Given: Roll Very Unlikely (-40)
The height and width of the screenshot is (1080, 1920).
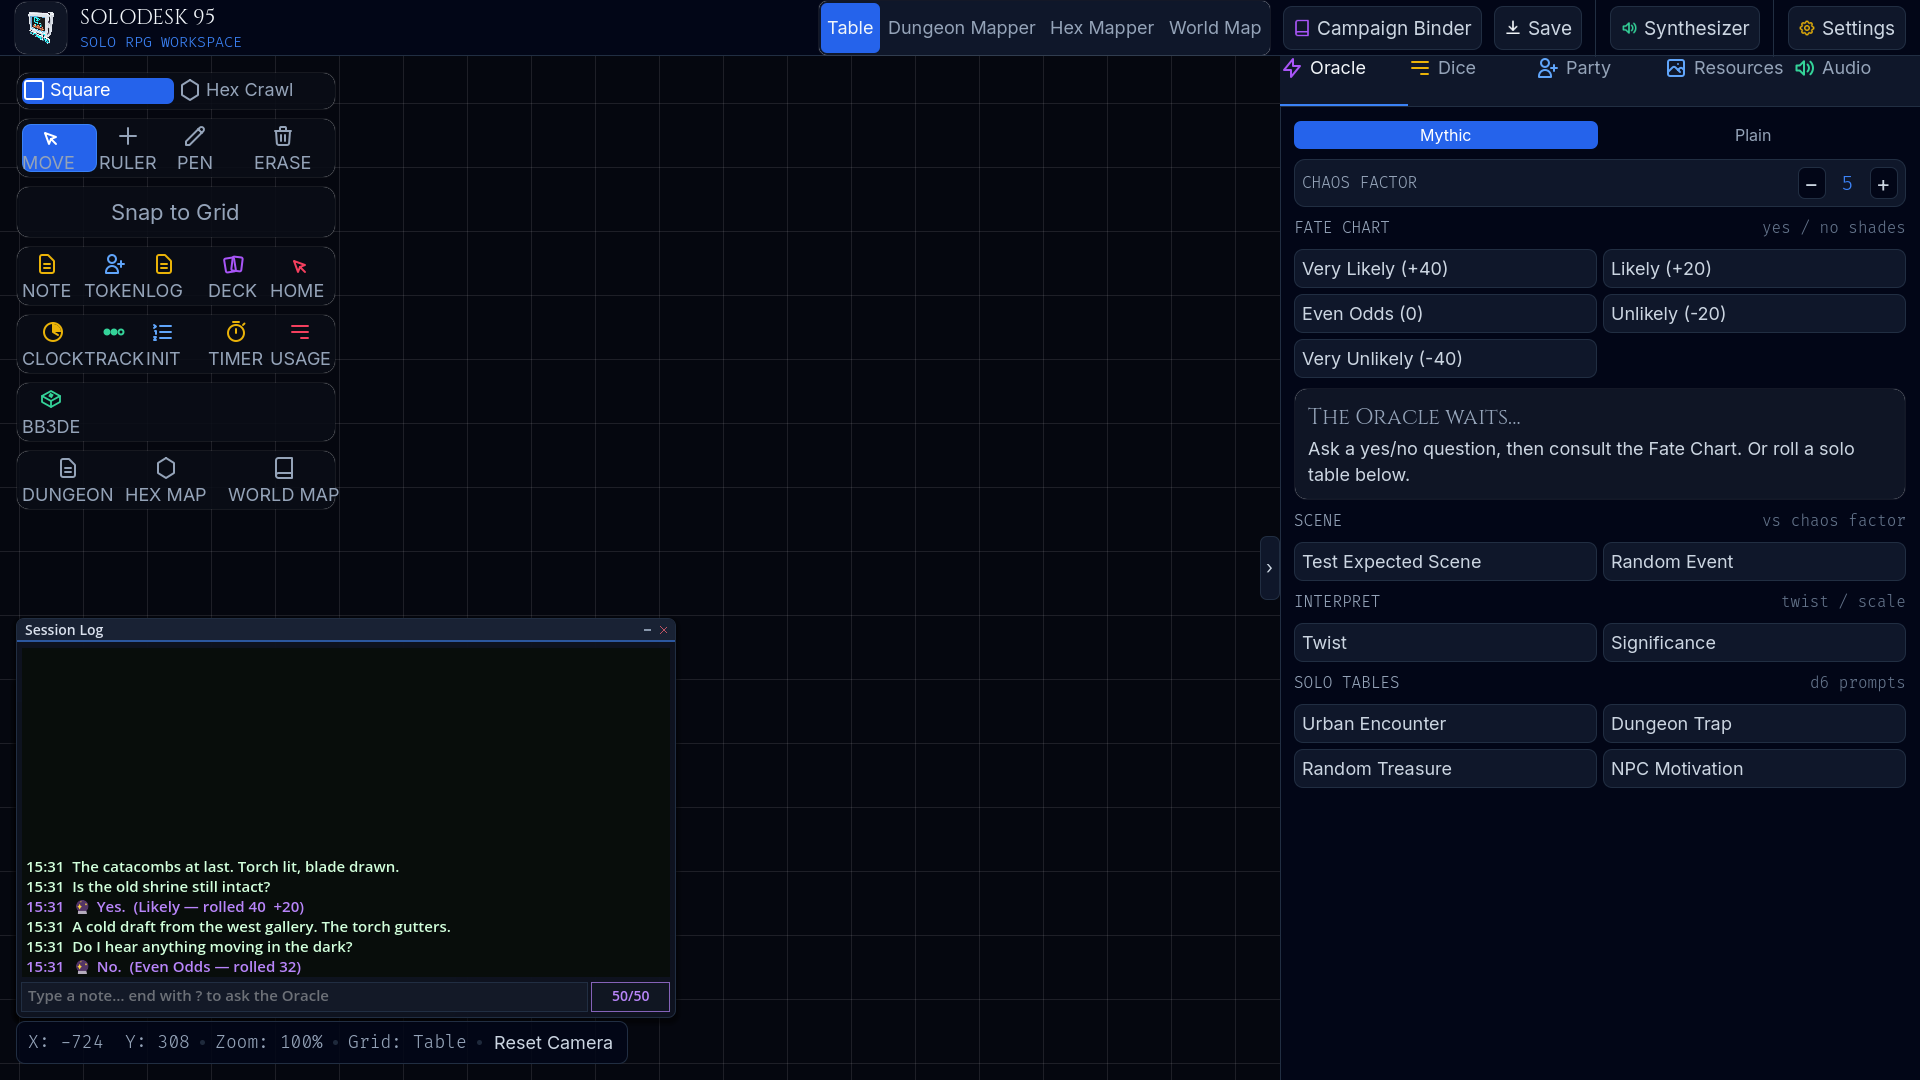Looking at the screenshot, I should [x=1445, y=359].
